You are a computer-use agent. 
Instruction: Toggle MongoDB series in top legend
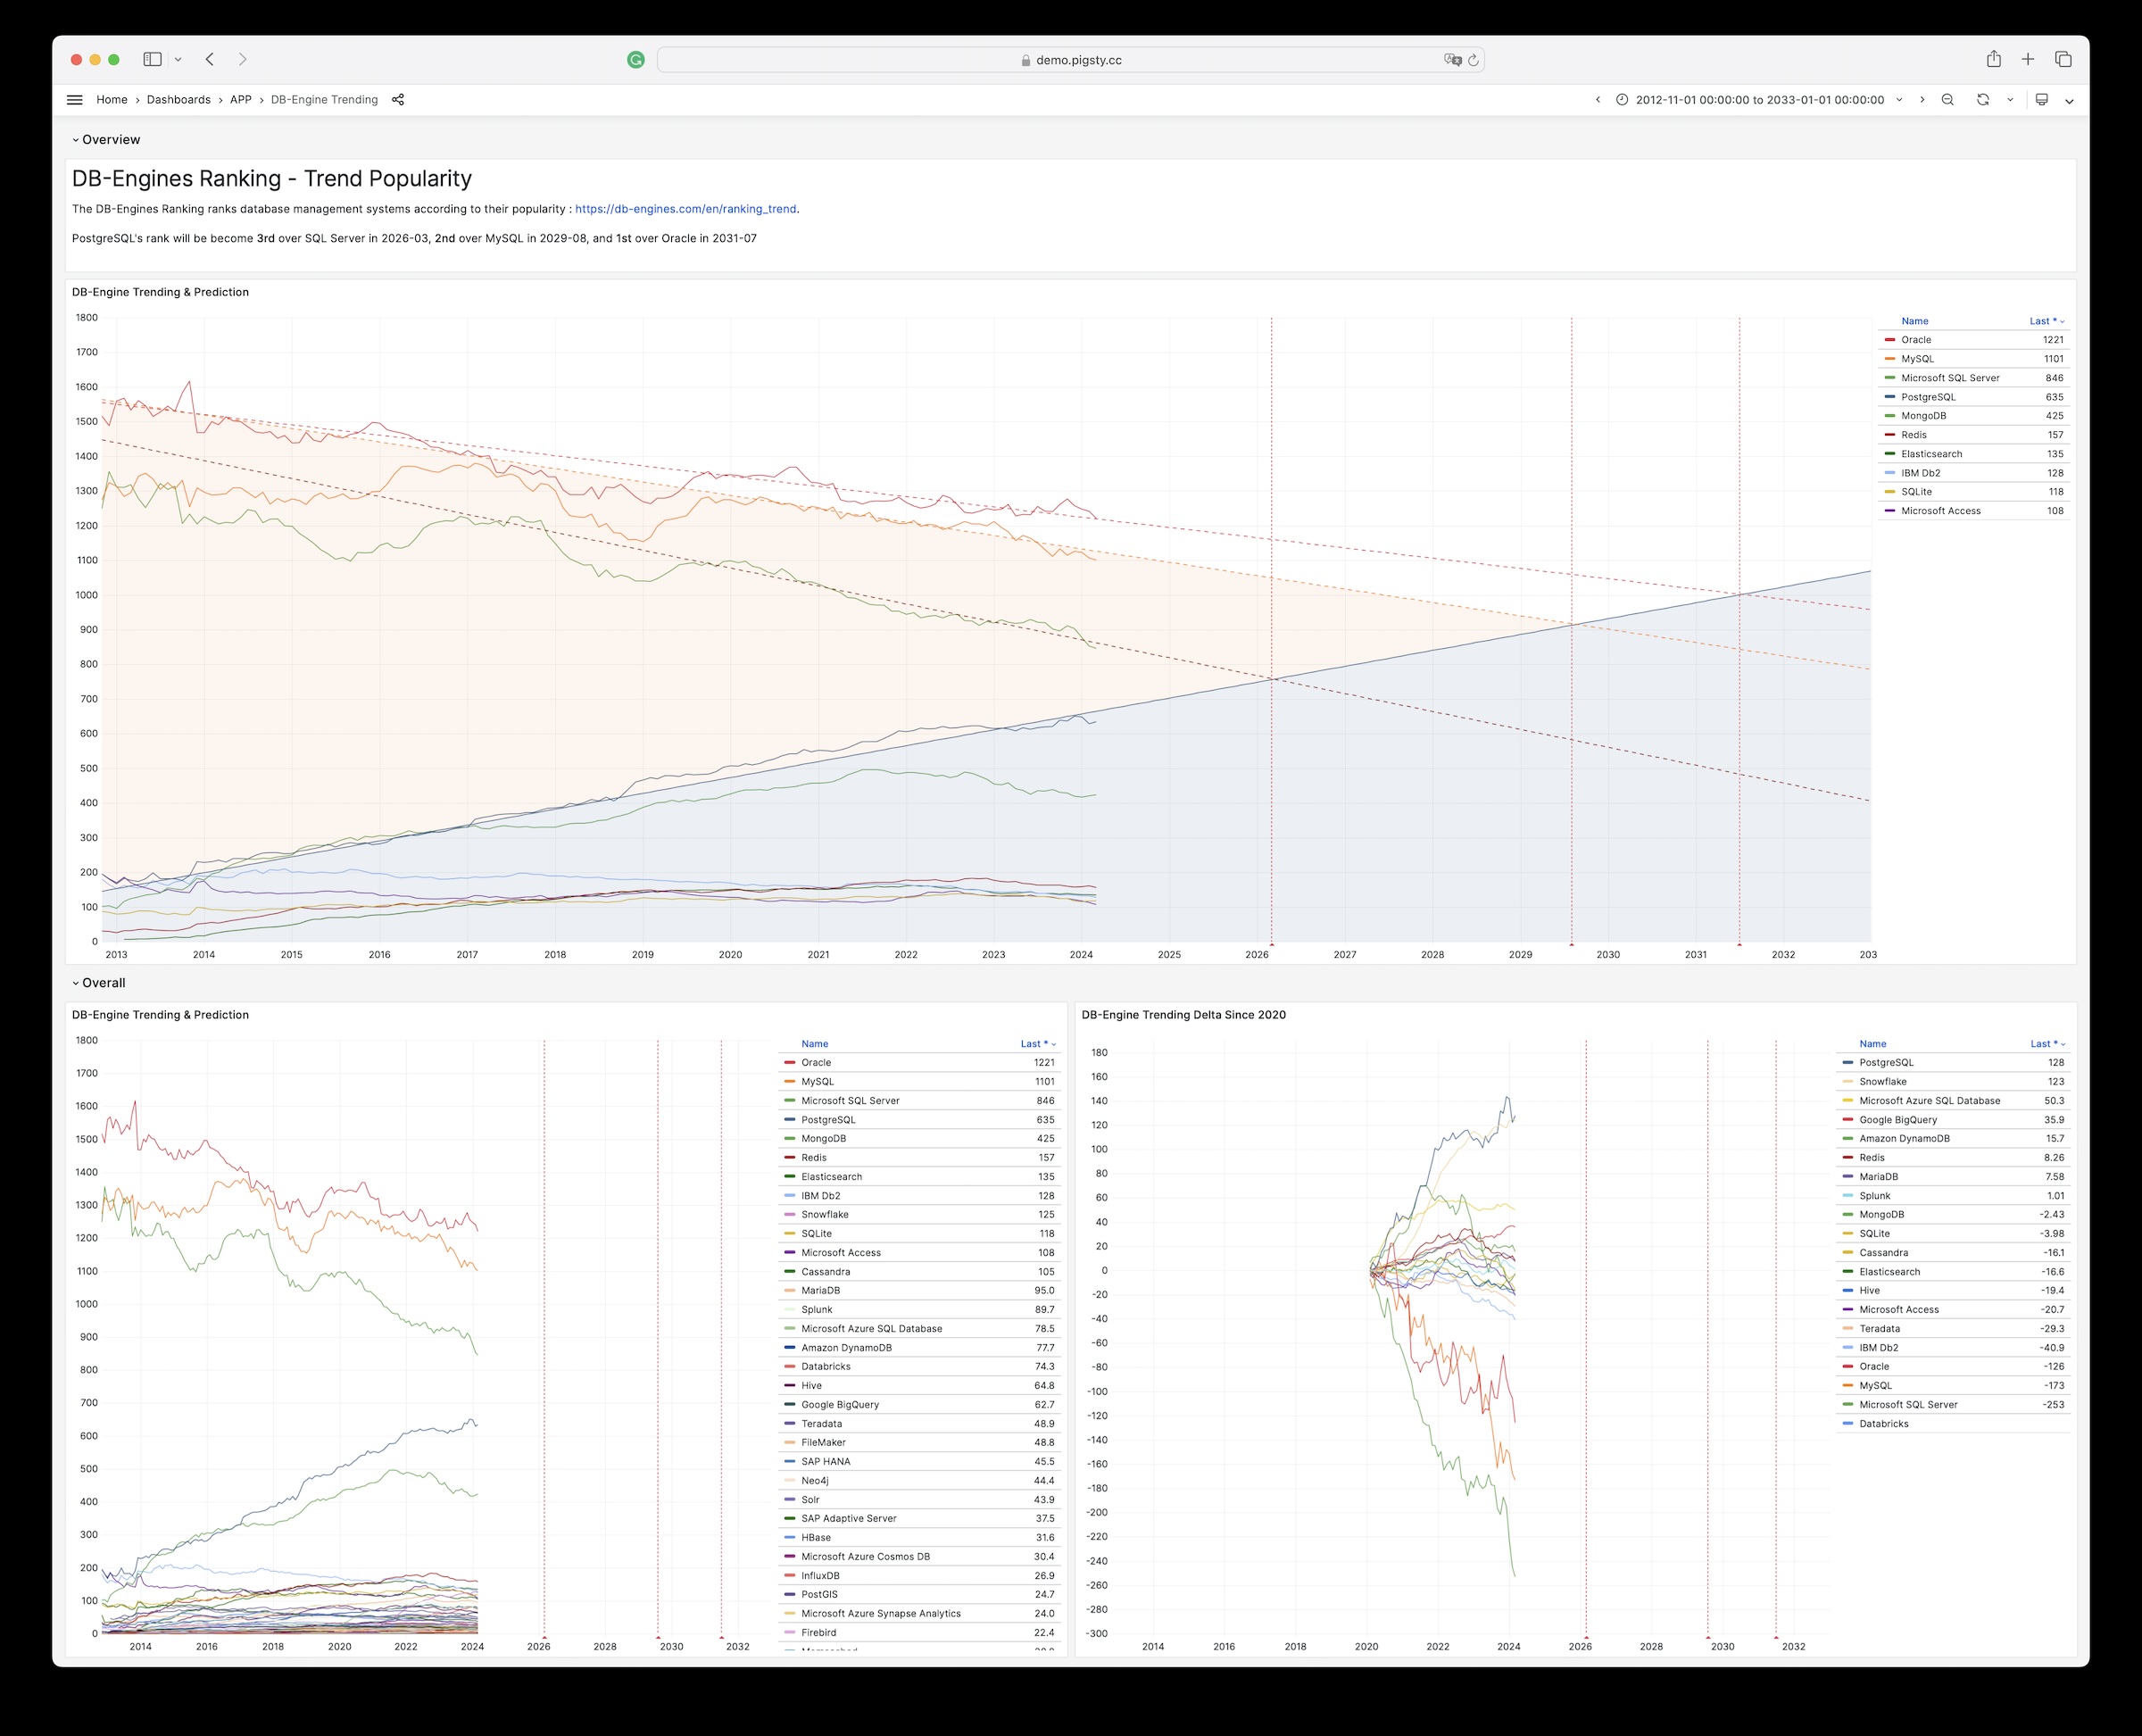pos(1923,416)
